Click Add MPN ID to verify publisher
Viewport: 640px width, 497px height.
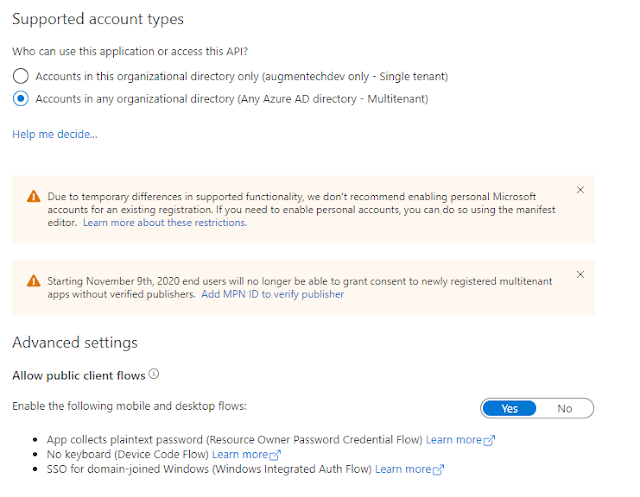coord(272,295)
